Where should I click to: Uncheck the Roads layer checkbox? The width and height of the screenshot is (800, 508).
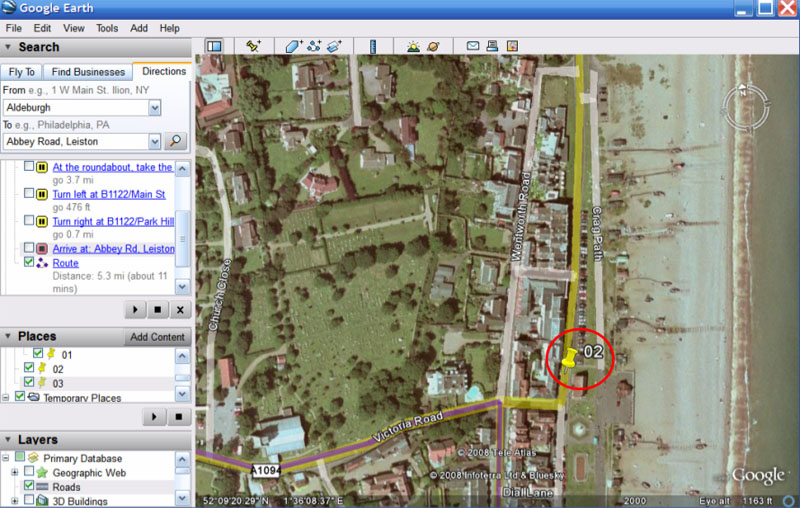click(x=29, y=485)
